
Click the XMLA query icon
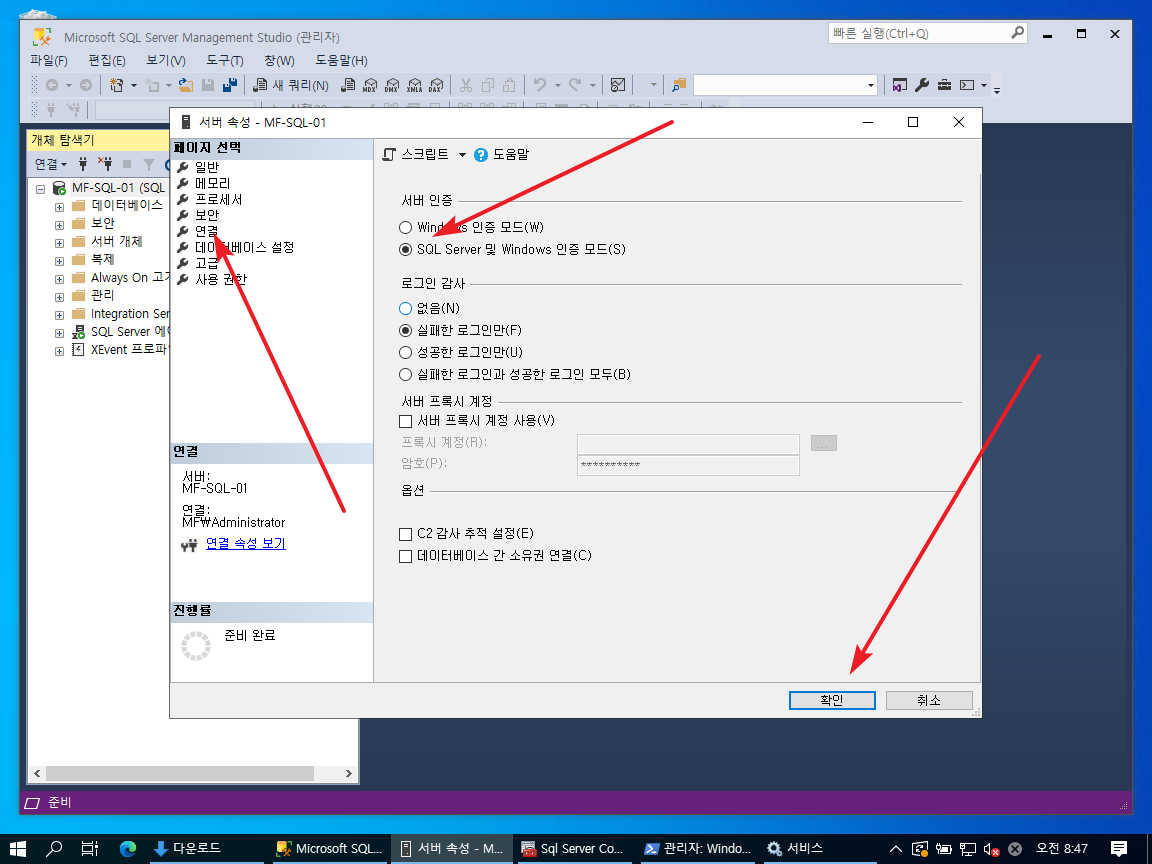[414, 85]
